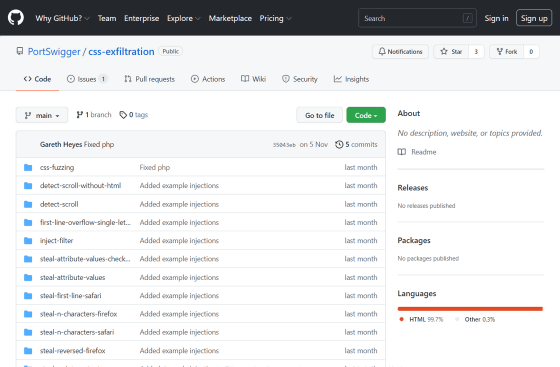The width and height of the screenshot is (560, 367).
Task: Click the detect-scroll folder icon
Action: 28,204
